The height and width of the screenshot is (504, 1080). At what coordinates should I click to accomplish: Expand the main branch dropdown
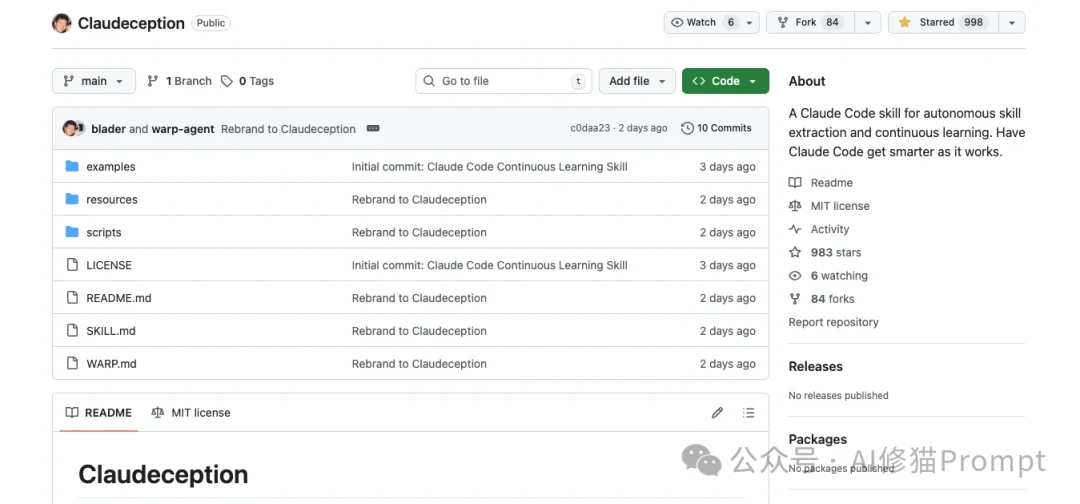[93, 81]
